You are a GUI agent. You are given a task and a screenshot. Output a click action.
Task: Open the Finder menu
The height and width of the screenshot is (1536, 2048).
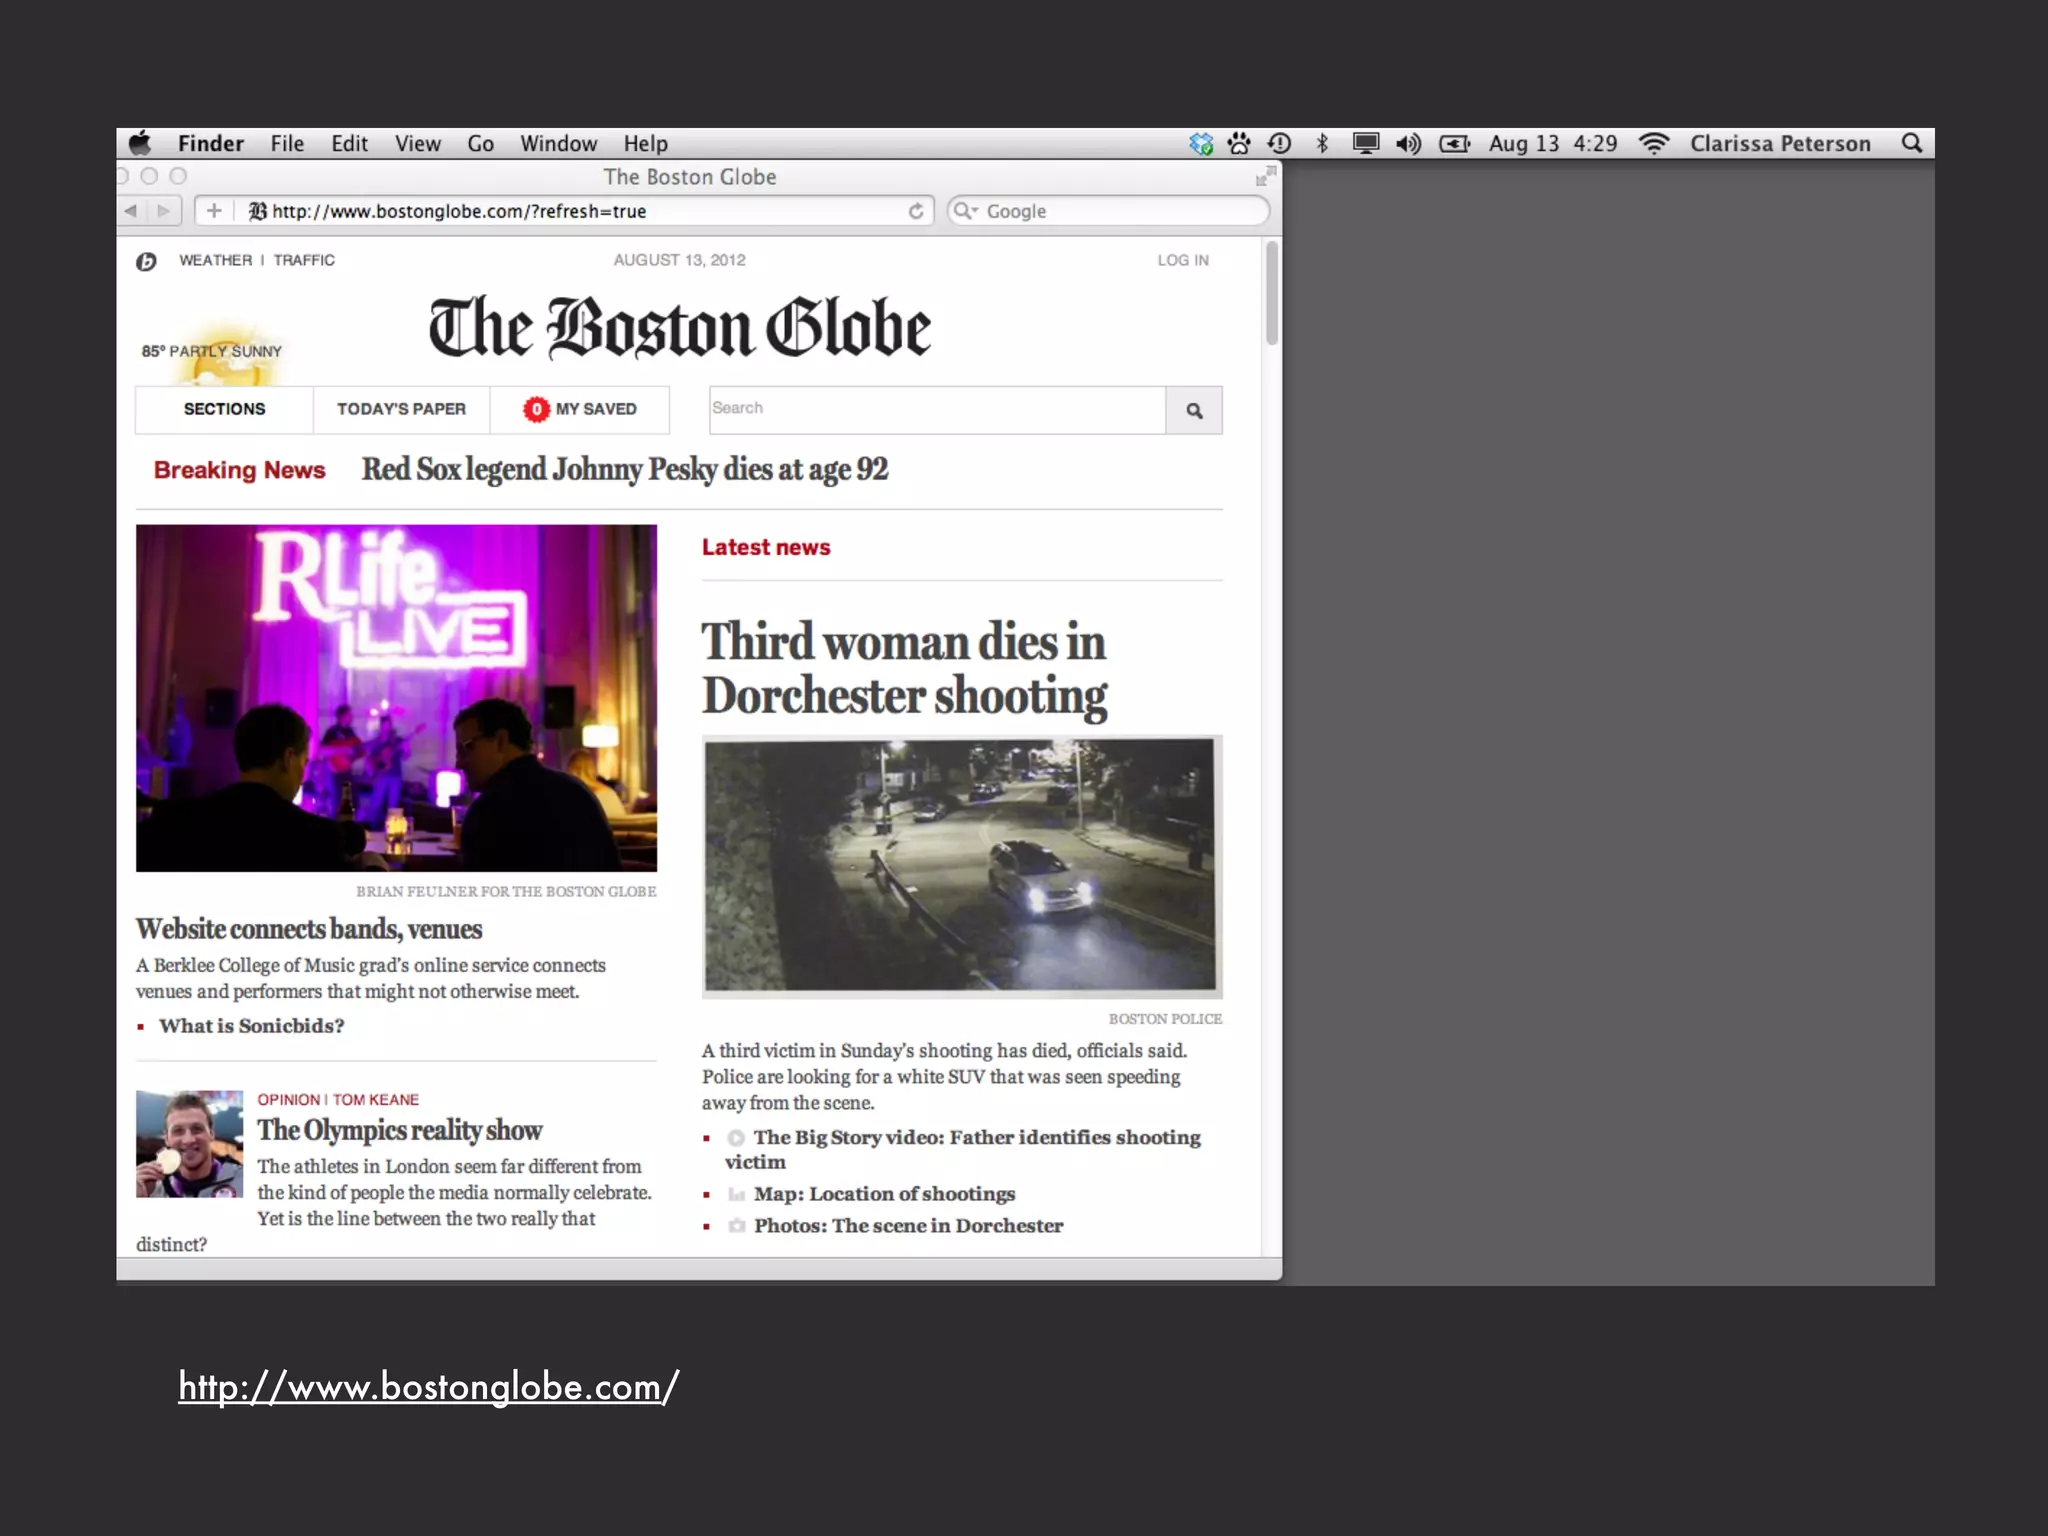tap(211, 144)
